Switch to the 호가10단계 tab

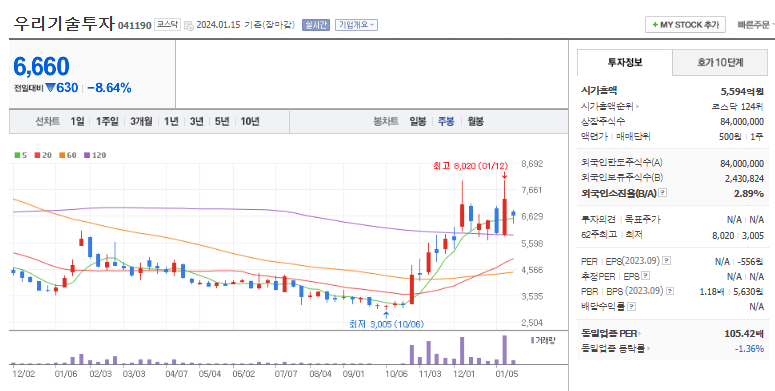point(720,63)
